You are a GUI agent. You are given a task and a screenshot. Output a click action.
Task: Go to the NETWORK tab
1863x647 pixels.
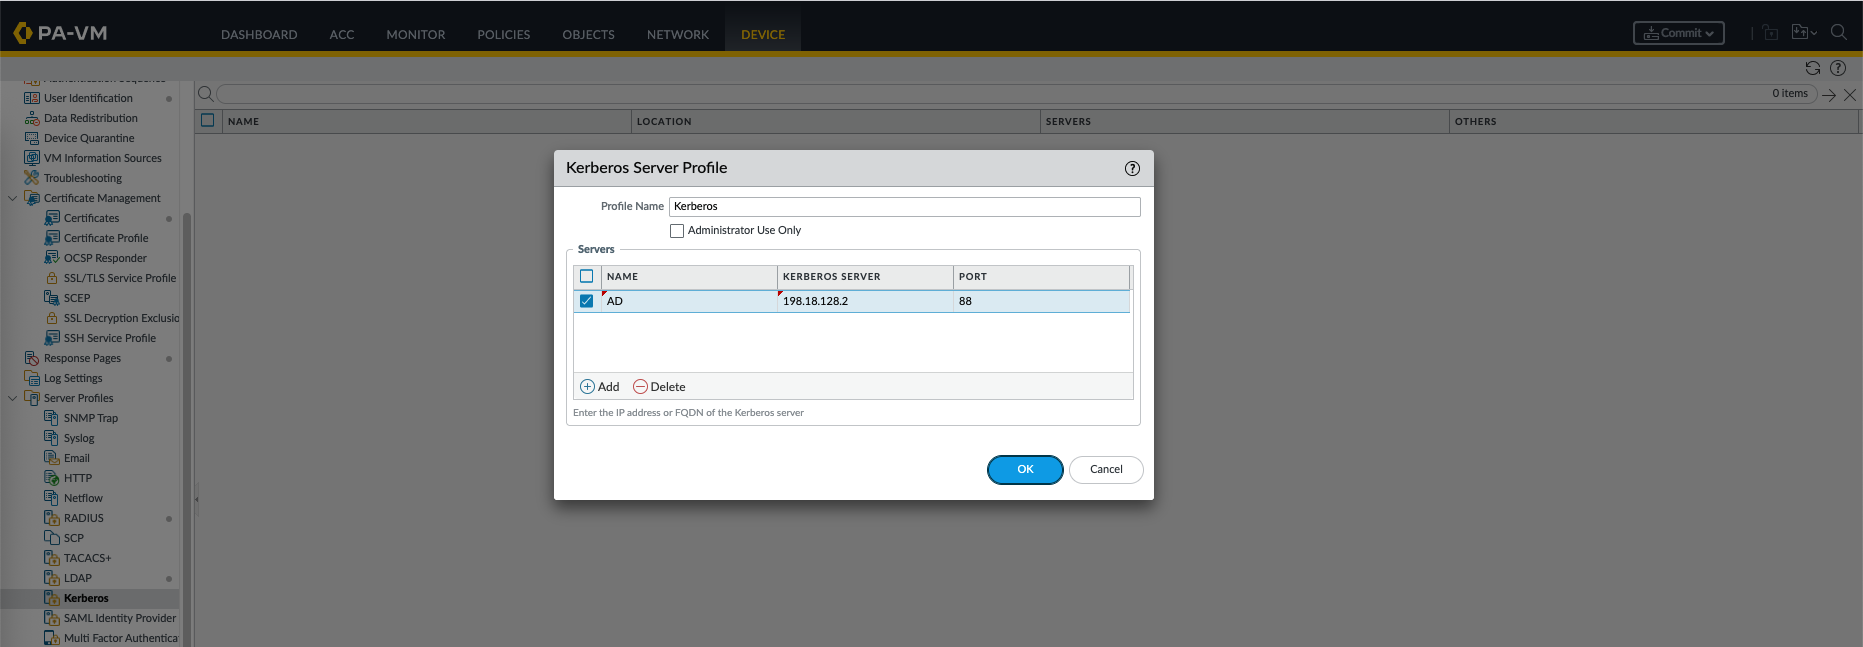[677, 34]
